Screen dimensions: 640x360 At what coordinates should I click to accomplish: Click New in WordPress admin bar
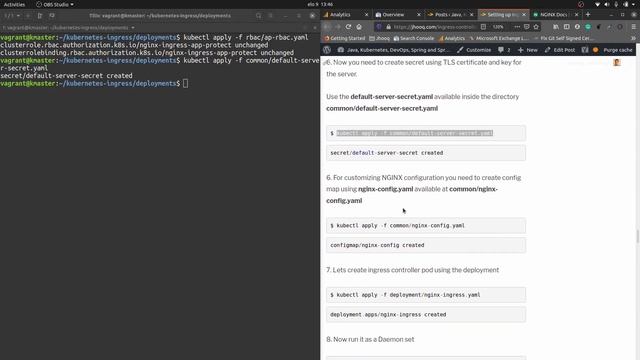[528, 50]
